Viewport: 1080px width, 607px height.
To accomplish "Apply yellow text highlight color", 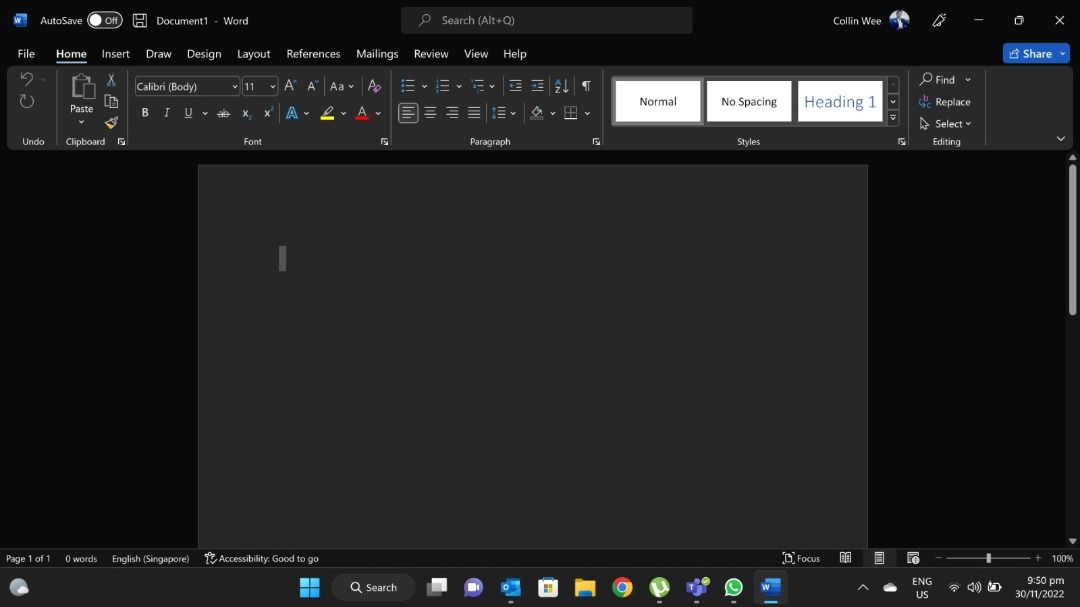I will click(x=328, y=113).
